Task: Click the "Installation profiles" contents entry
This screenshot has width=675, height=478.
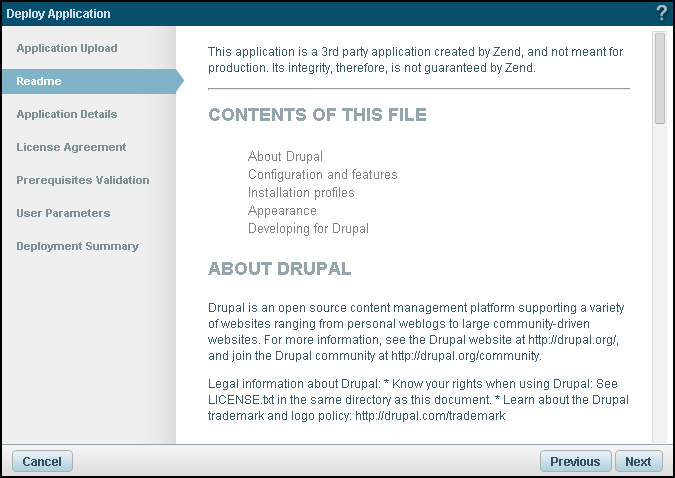Action: (301, 192)
